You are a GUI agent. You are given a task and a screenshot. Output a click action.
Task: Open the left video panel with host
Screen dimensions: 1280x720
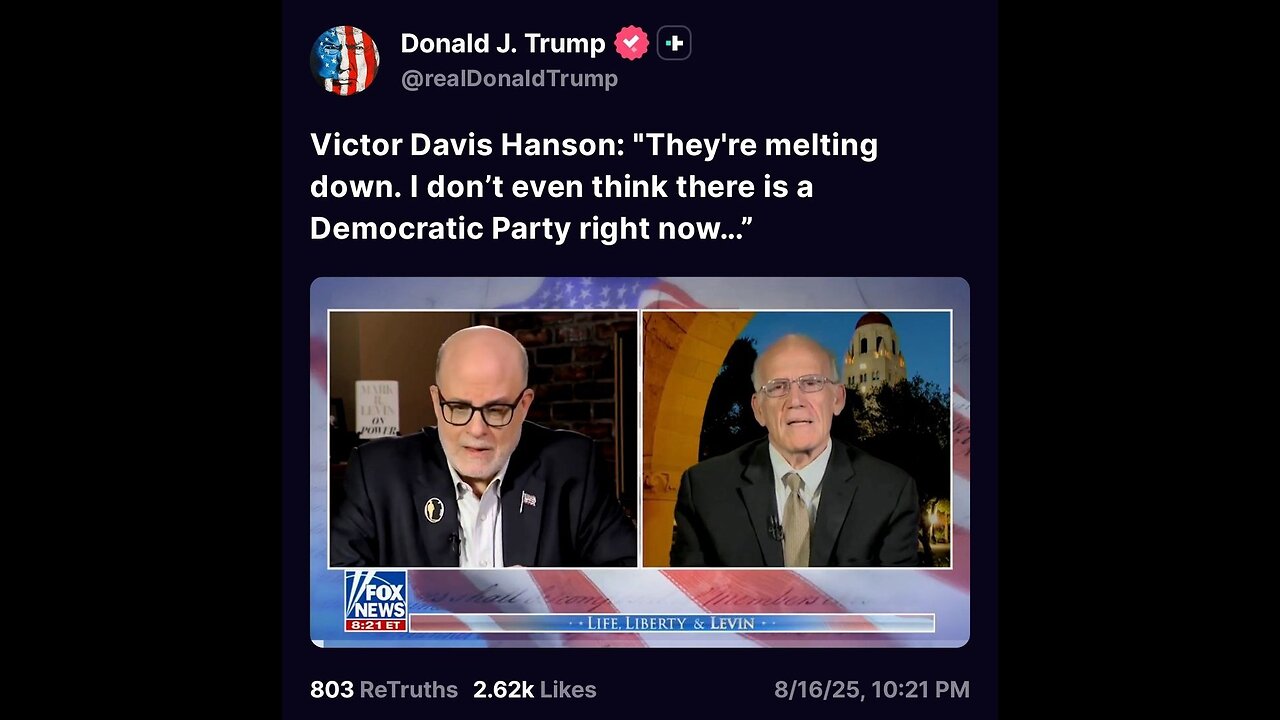pos(483,439)
